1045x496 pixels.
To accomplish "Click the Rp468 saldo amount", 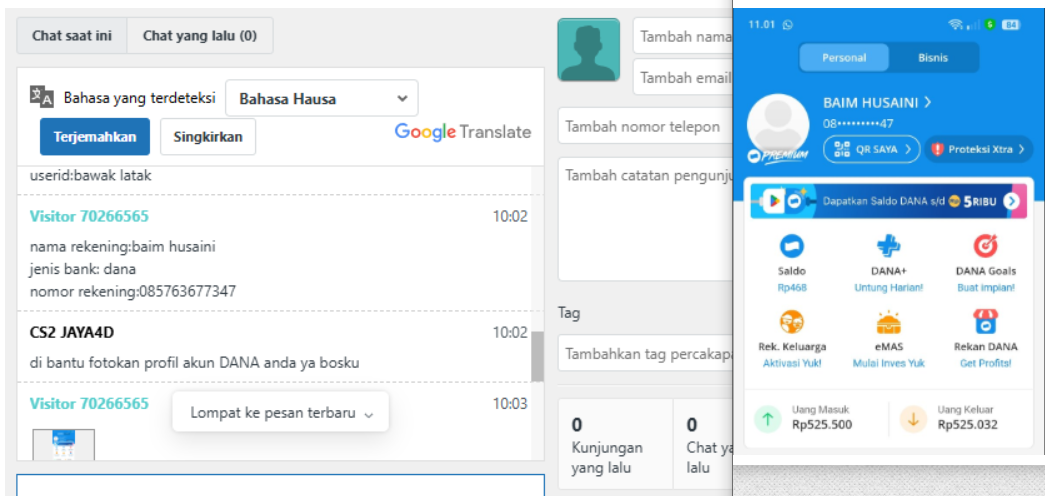I will (x=792, y=288).
